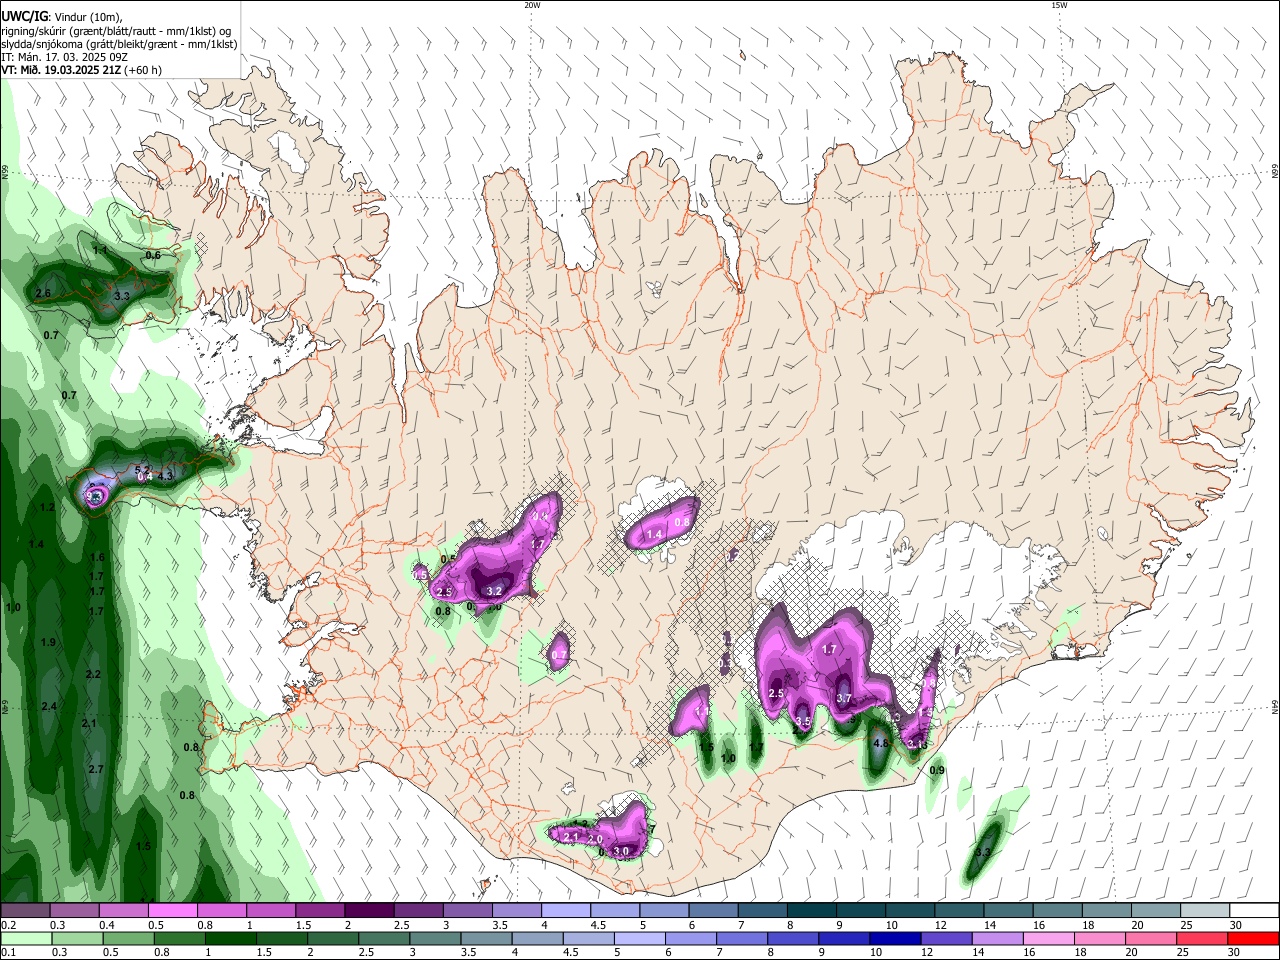Click the '4.8' rain value on the south coast
This screenshot has height=960, width=1280.
[881, 744]
